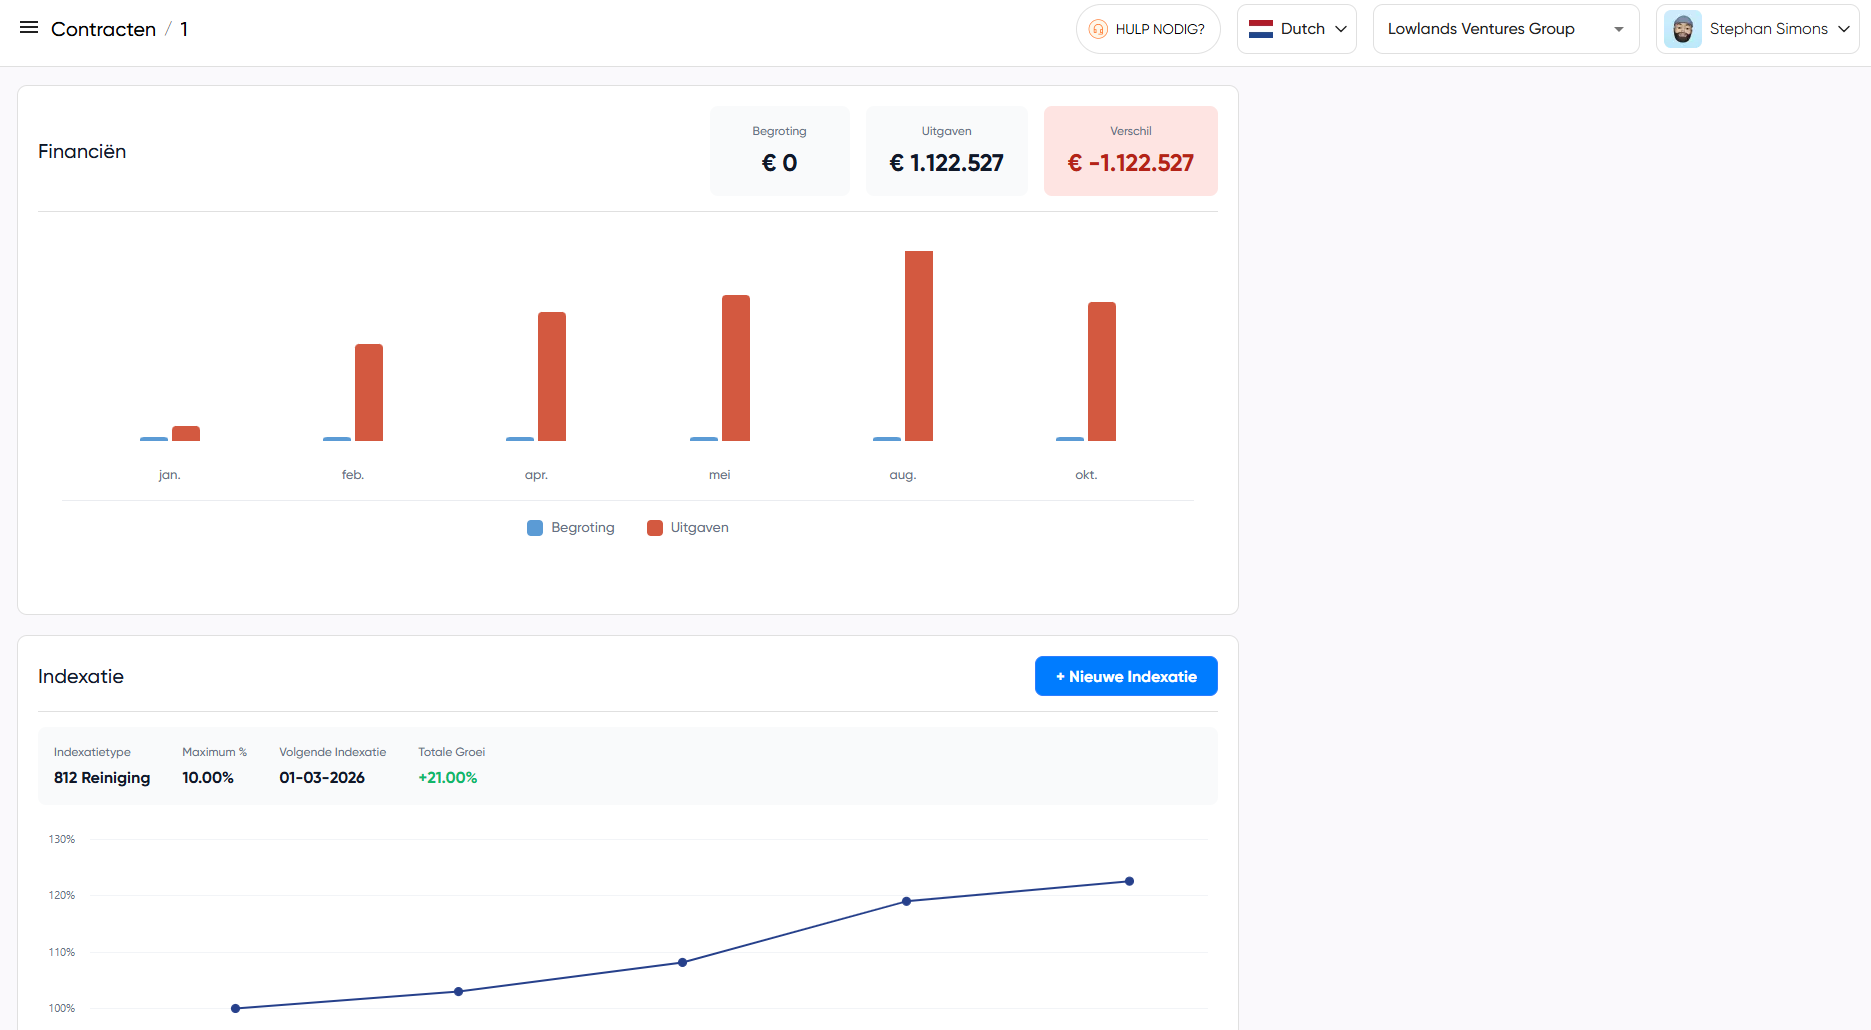Select the Begroting summary card
The height and width of the screenshot is (1030, 1871).
(779, 150)
